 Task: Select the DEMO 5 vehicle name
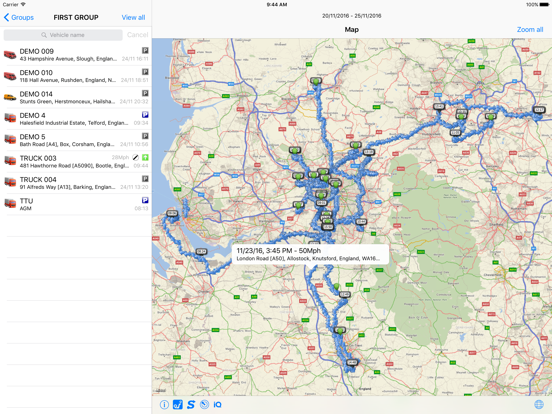pos(32,137)
